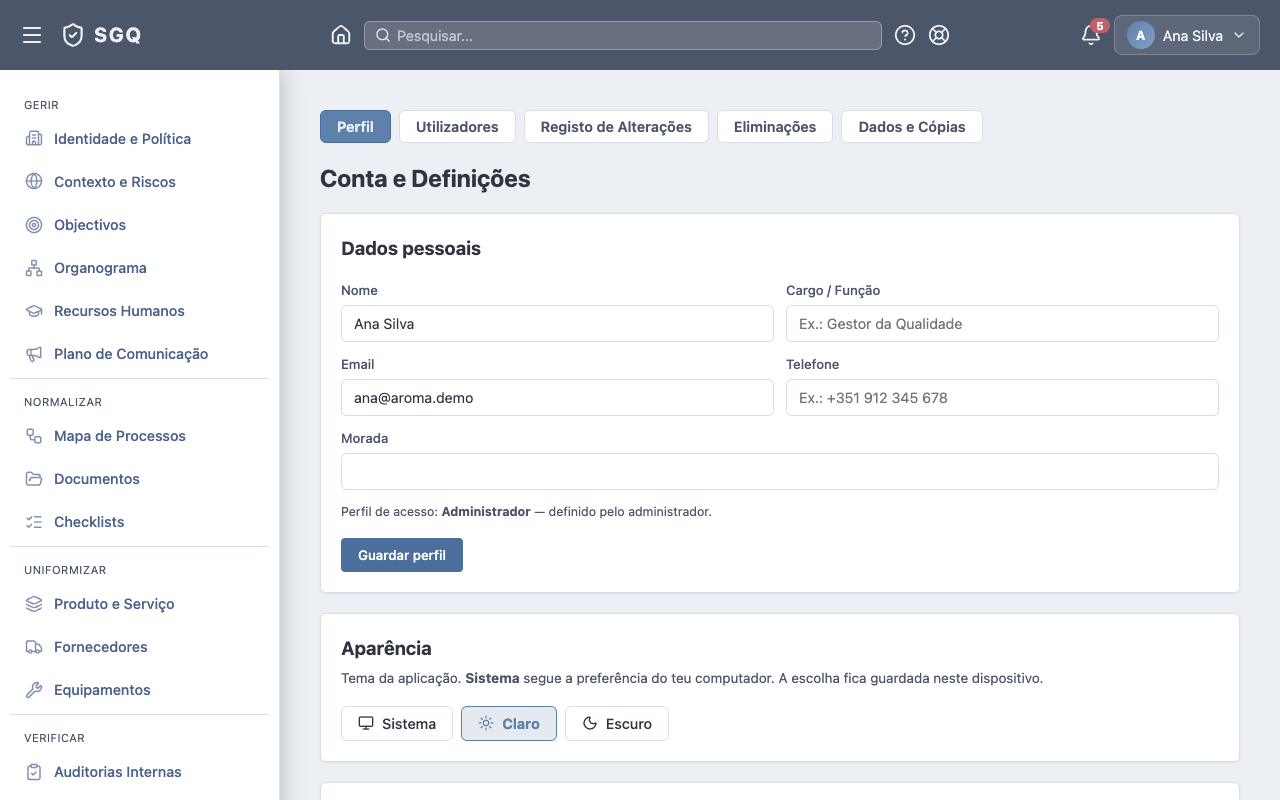Open Identidade e Política page
This screenshot has width=1280, height=800.
click(140, 139)
